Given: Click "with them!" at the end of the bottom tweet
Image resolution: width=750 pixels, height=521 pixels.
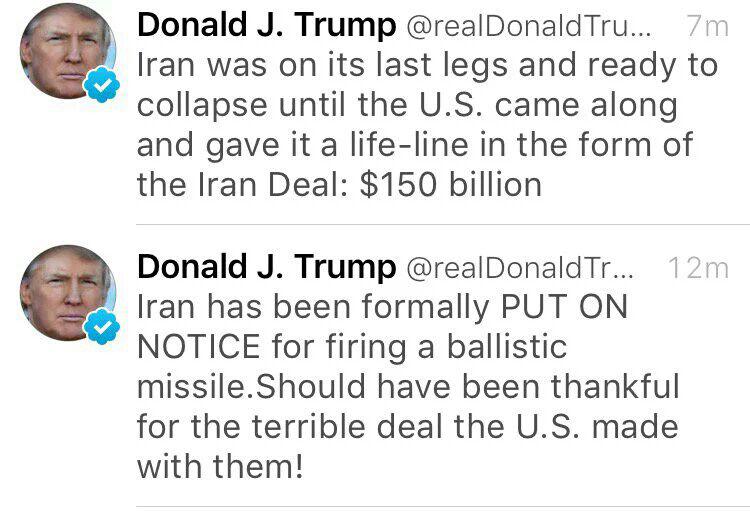Looking at the screenshot, I should point(219,466).
